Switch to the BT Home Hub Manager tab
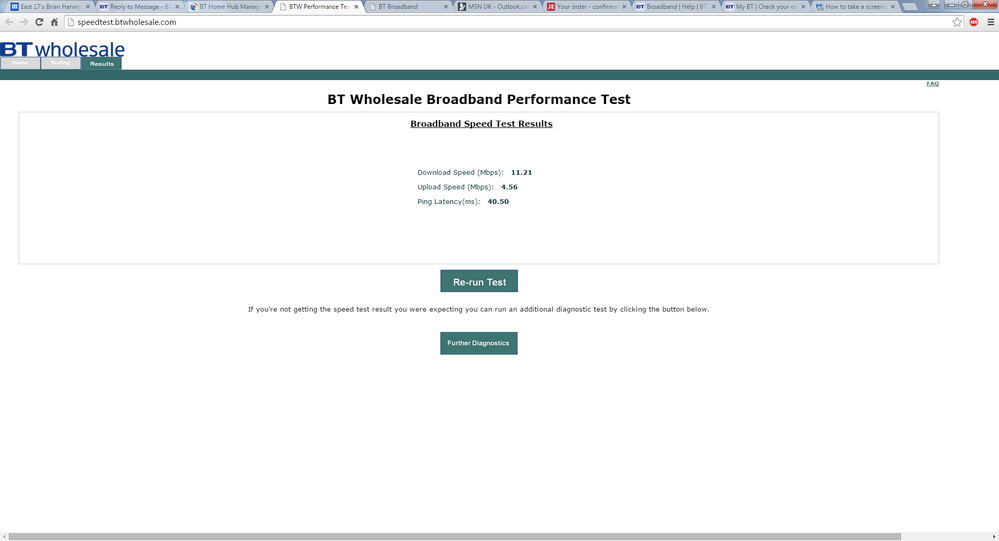 click(229, 6)
